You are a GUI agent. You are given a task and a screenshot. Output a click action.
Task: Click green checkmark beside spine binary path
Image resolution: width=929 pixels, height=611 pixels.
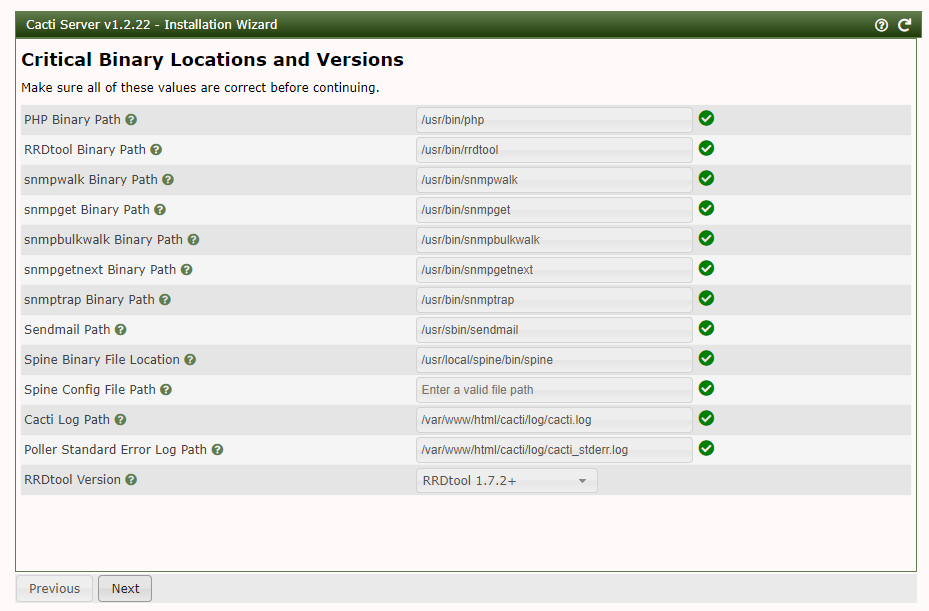[706, 359]
